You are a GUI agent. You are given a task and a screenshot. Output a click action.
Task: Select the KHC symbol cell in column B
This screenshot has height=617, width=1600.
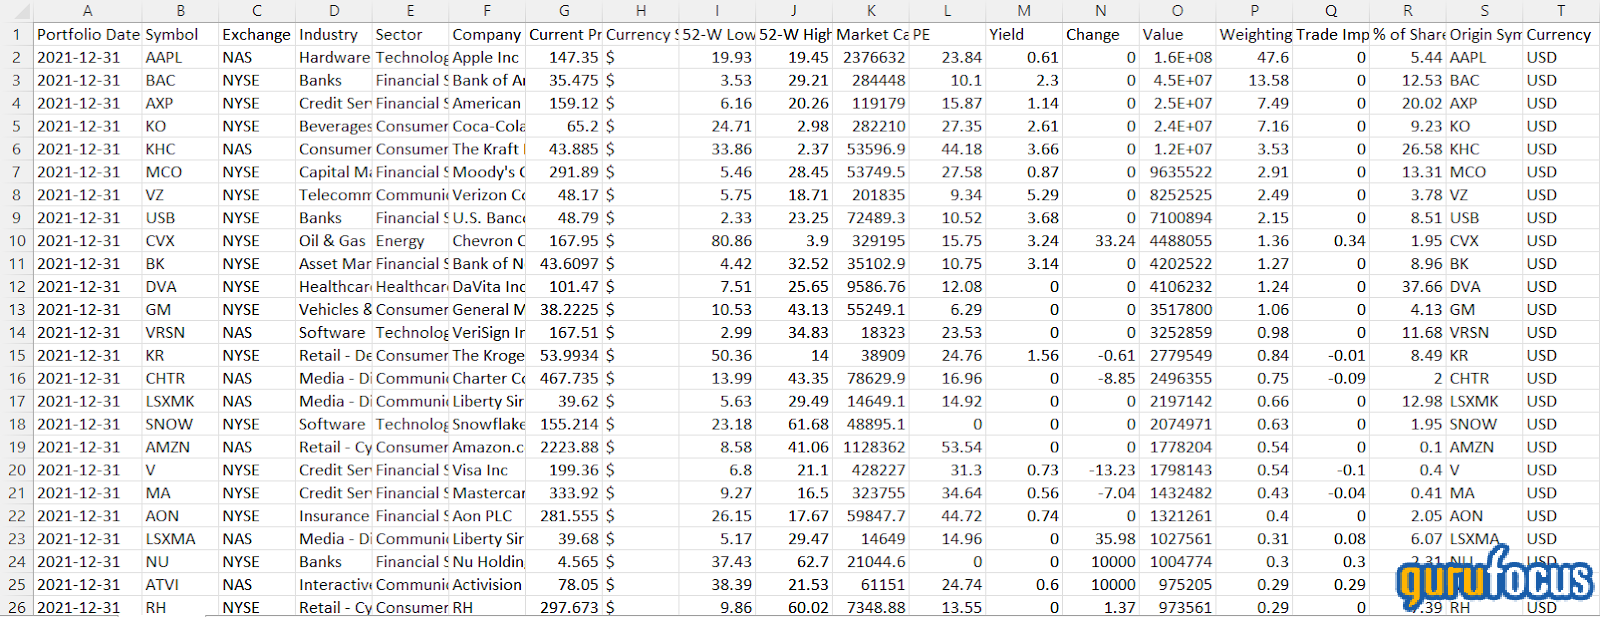[180, 150]
